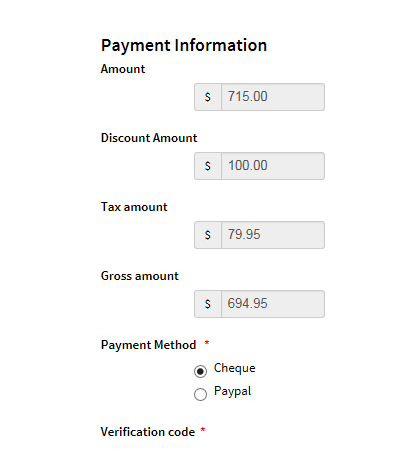Click the Amount field label
This screenshot has width=399, height=459.
tap(123, 69)
